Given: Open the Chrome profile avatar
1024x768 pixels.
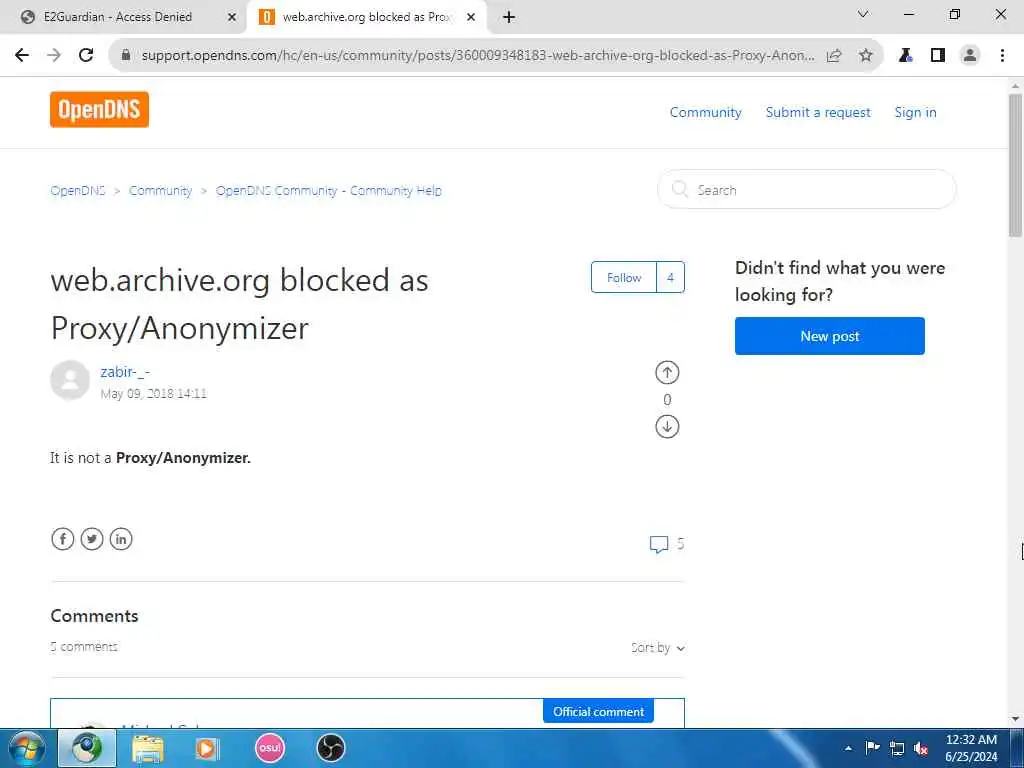Looking at the screenshot, I should coord(970,56).
